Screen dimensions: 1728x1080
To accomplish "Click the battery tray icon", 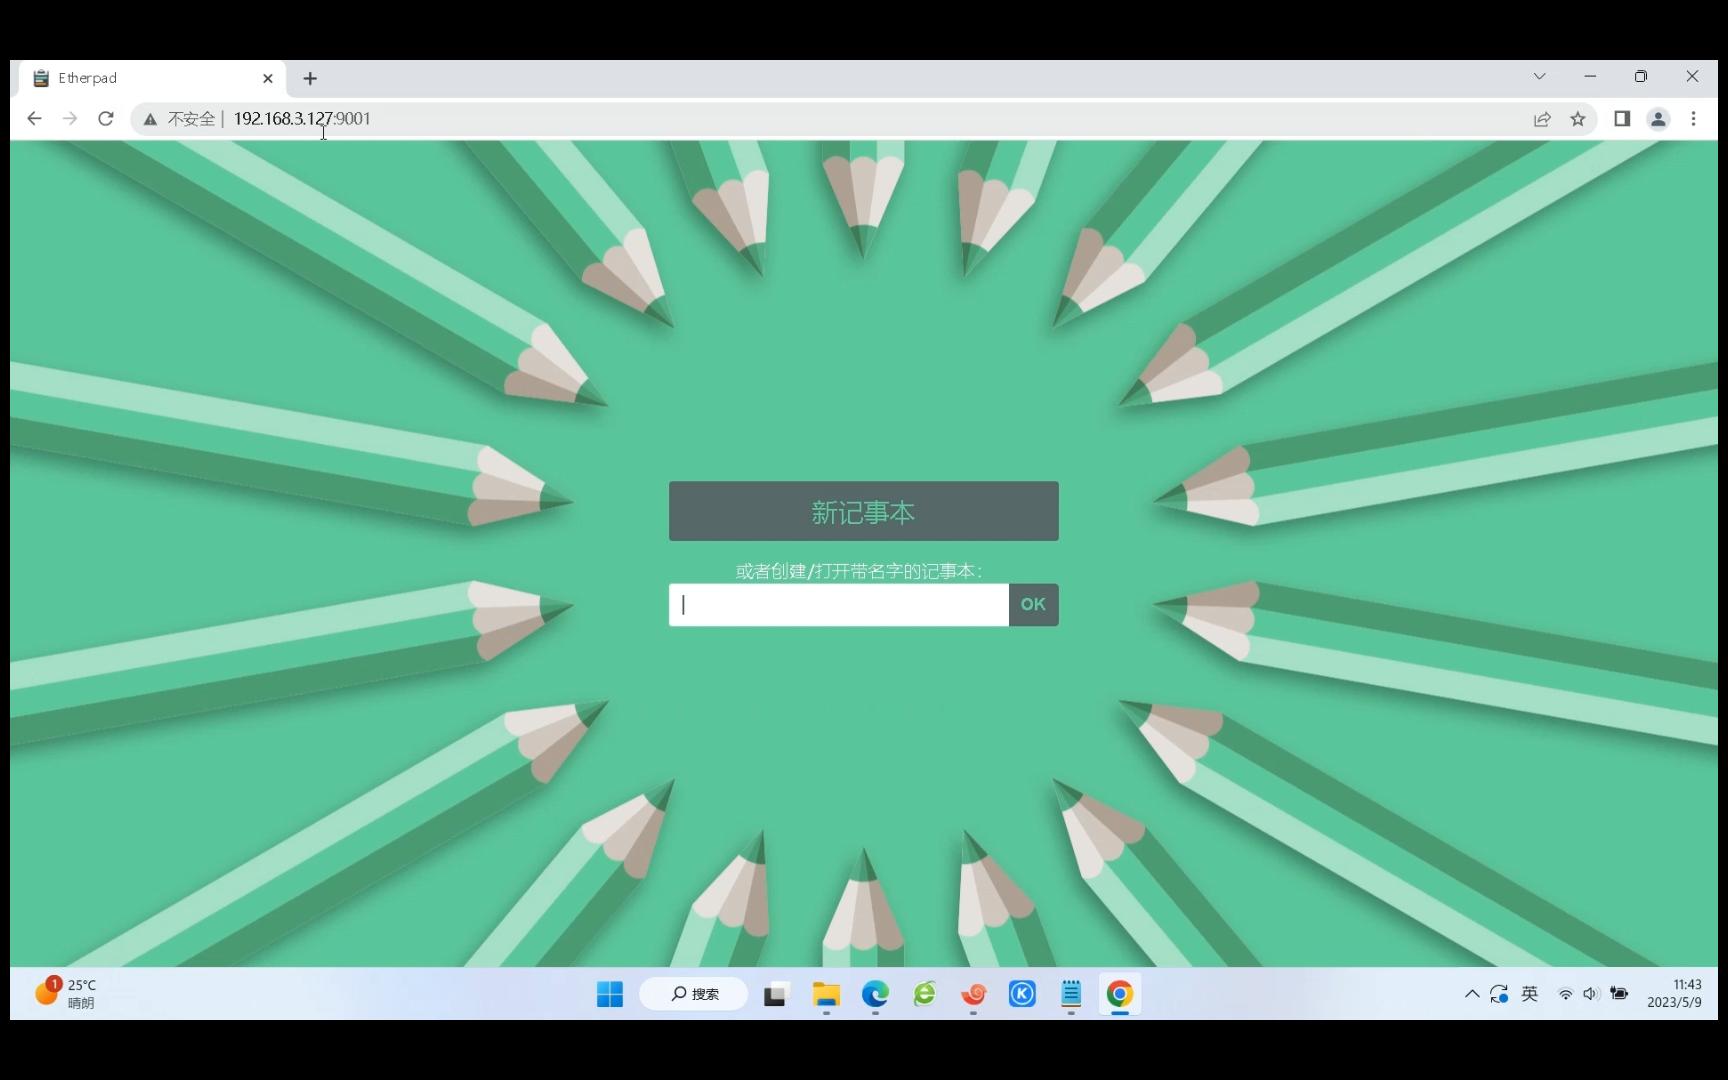I will [1619, 994].
